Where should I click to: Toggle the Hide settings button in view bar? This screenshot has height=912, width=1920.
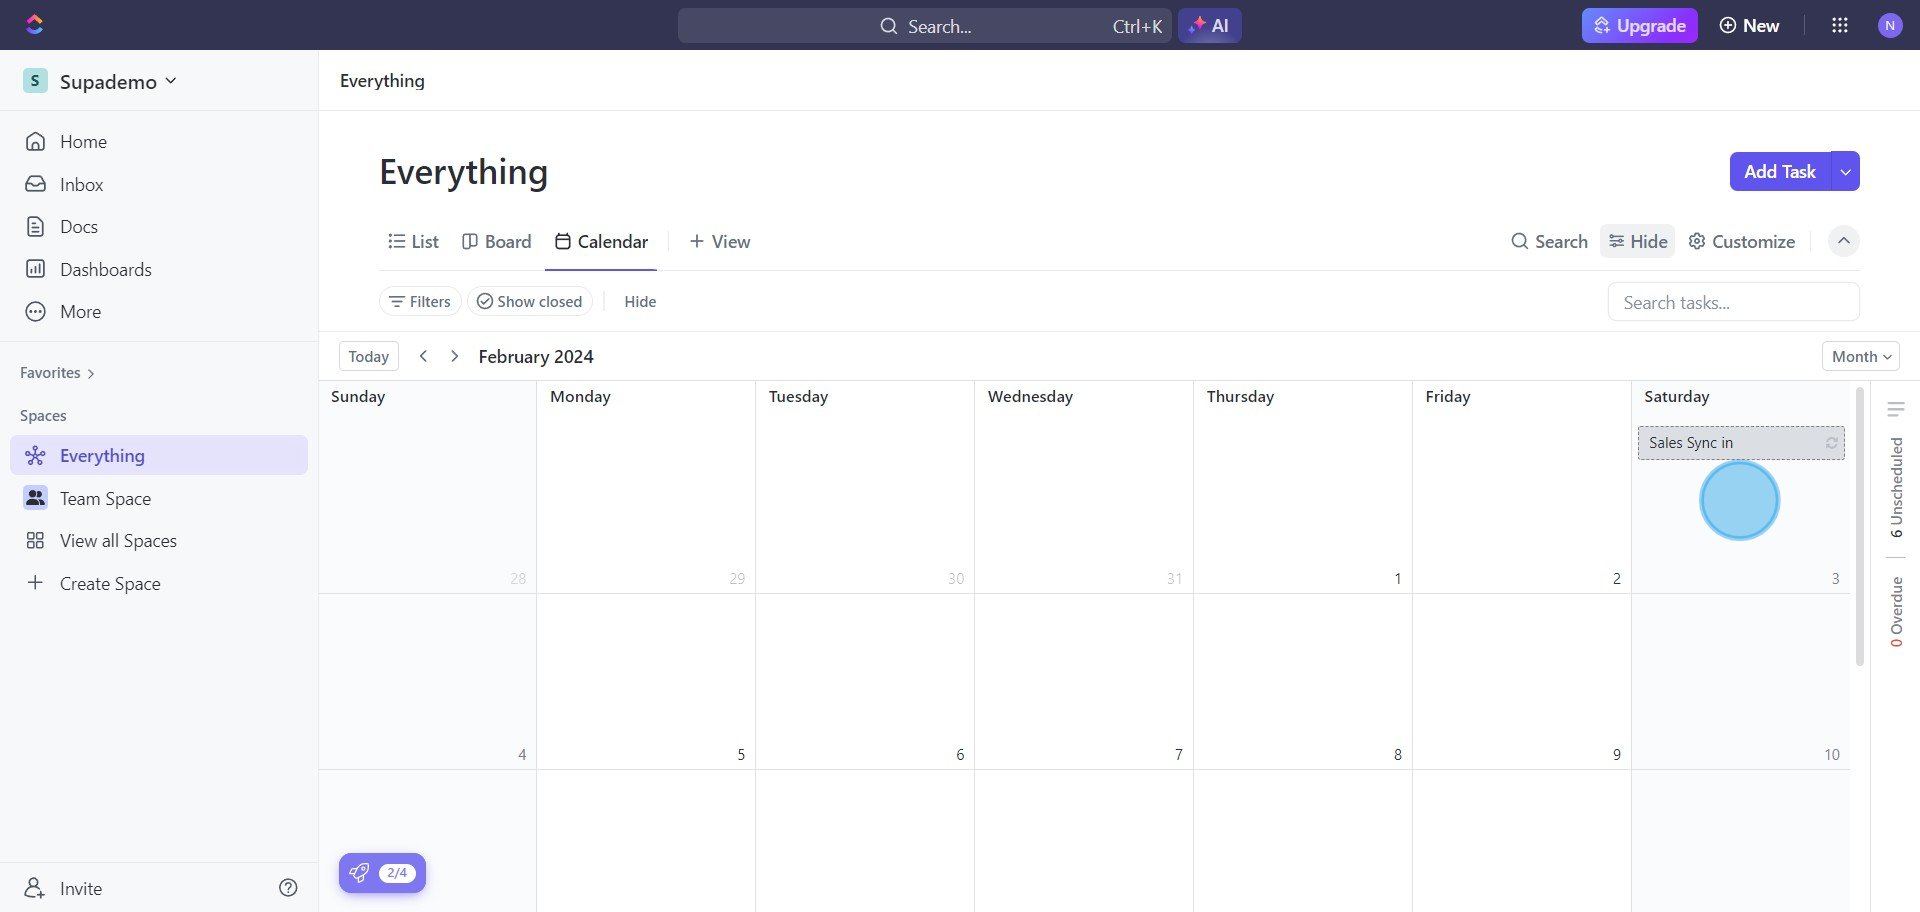coord(1638,241)
